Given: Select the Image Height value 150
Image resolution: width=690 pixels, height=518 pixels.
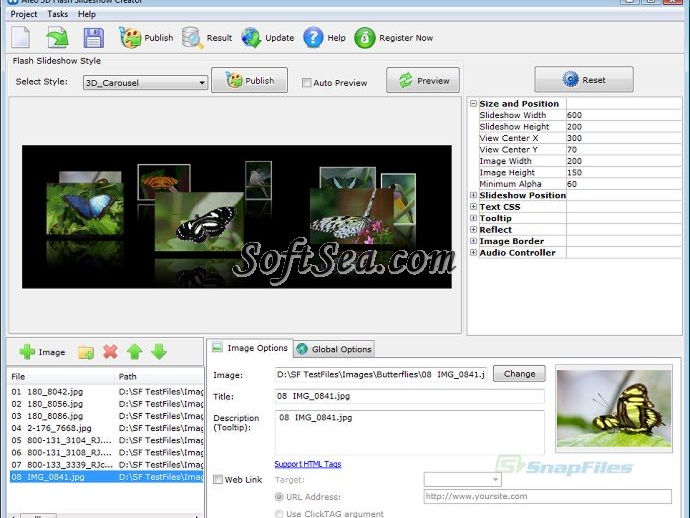Looking at the screenshot, I should [x=624, y=172].
